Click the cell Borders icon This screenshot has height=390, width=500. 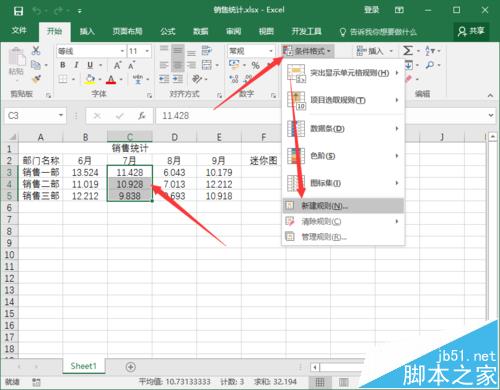tap(63, 79)
